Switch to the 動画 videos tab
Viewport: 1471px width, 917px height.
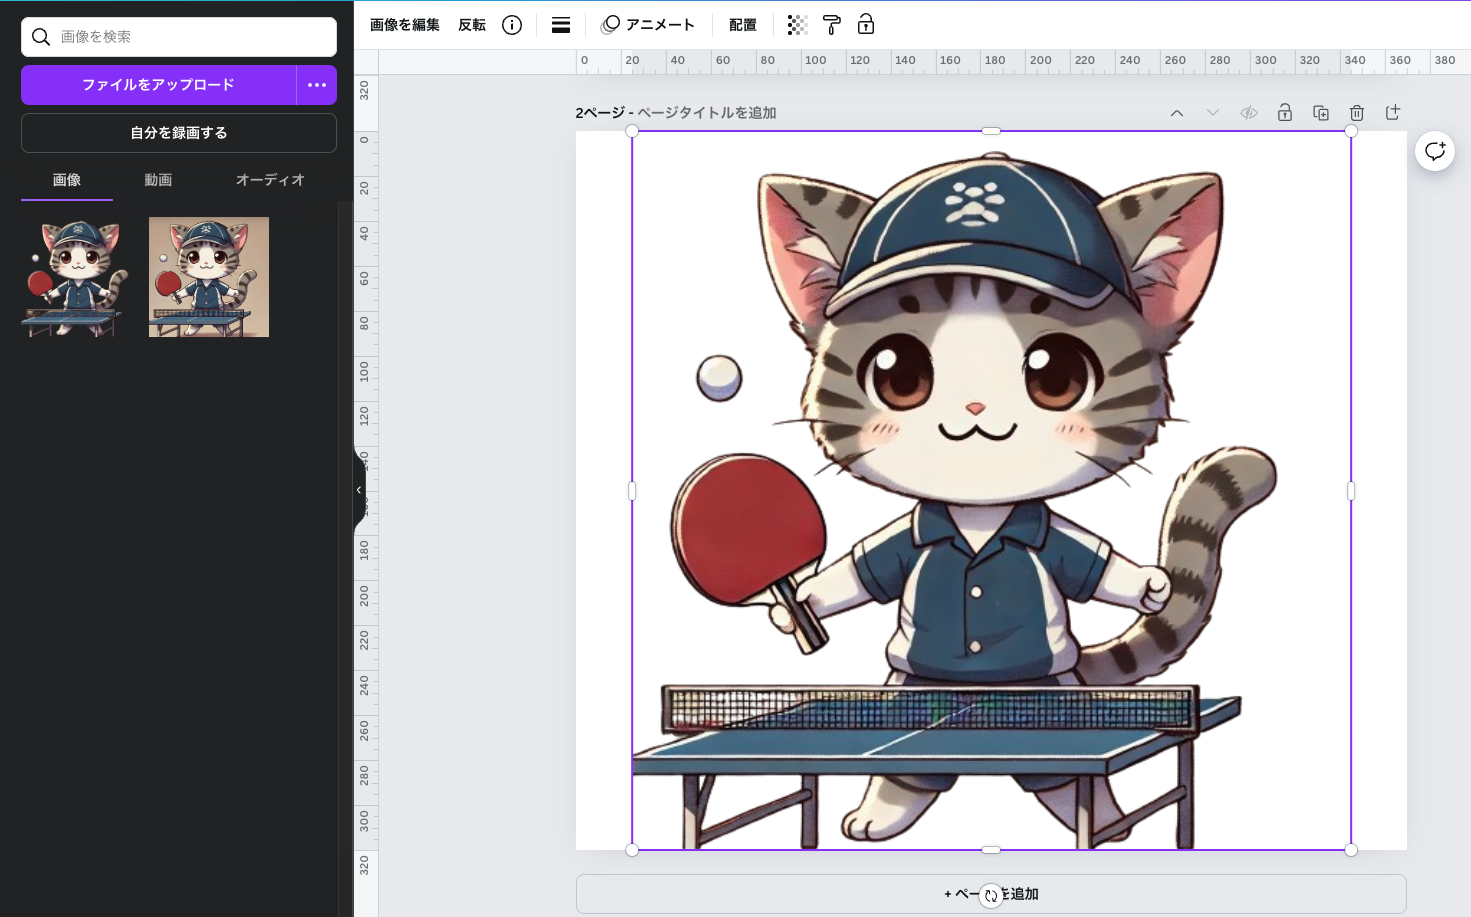[x=158, y=180]
